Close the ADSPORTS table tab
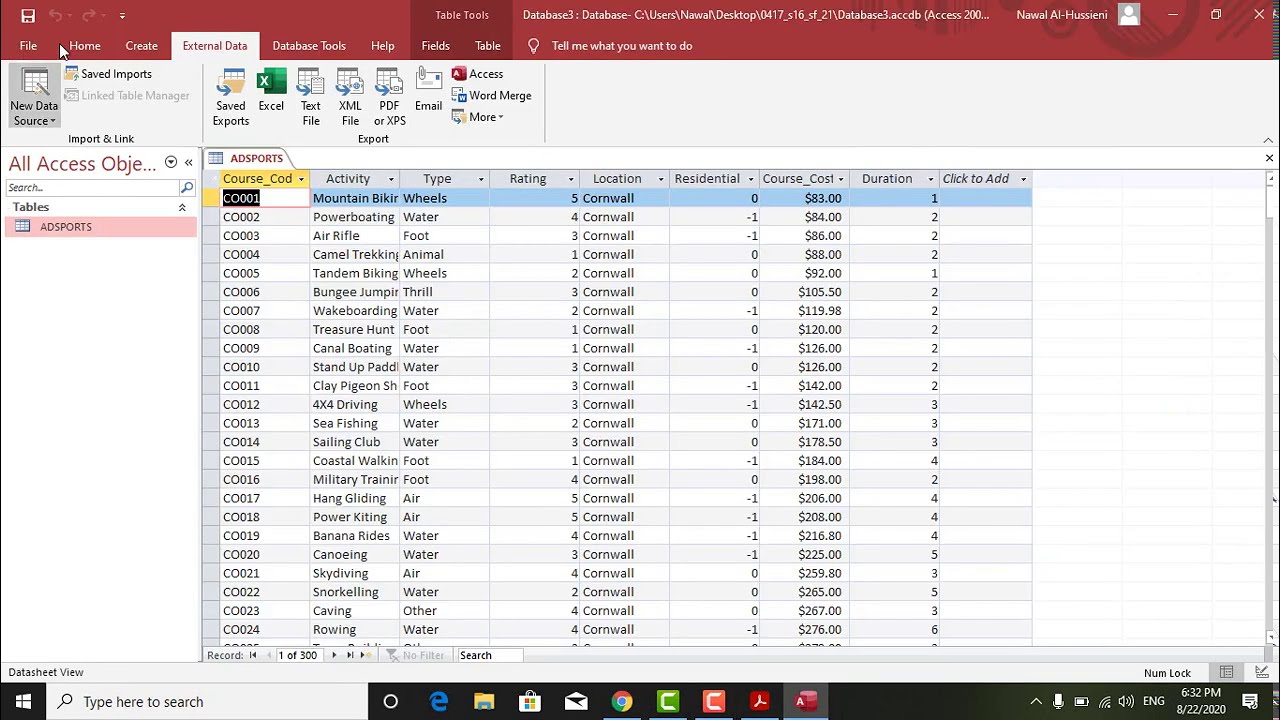The image size is (1280, 720). (1269, 158)
